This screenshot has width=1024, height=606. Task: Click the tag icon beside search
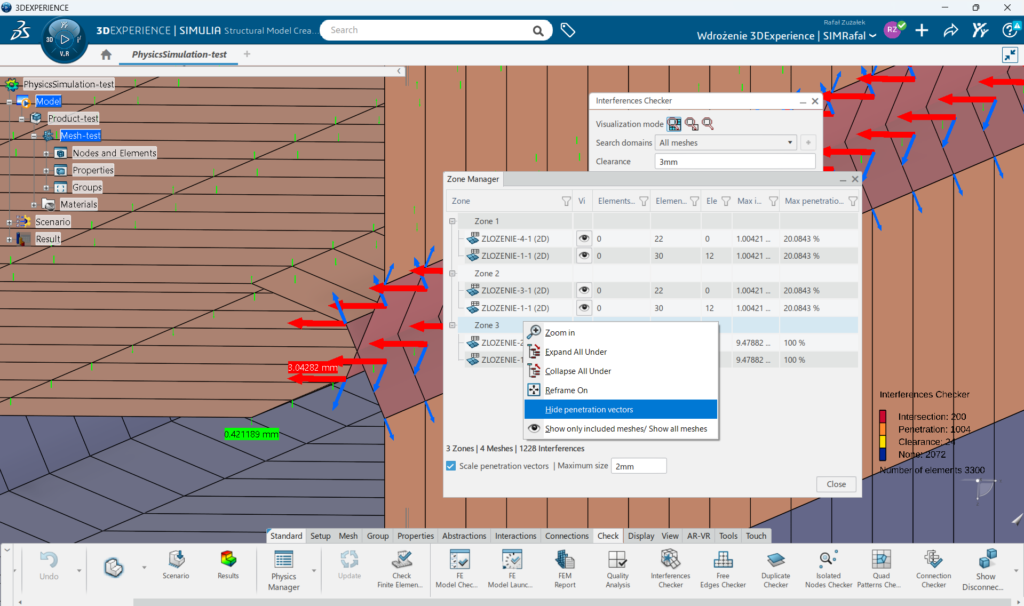[x=567, y=30]
